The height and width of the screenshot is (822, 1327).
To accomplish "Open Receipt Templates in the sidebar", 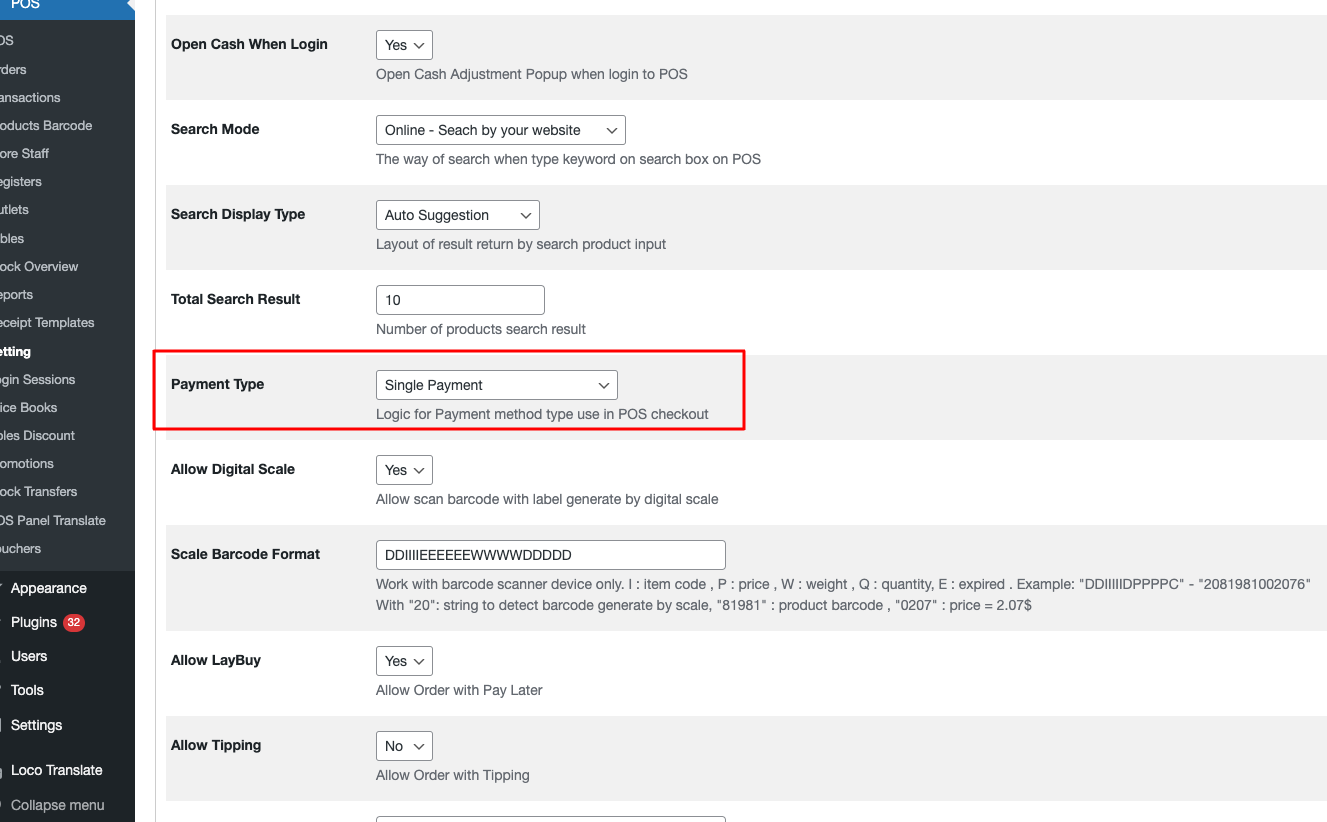I will [x=47, y=323].
